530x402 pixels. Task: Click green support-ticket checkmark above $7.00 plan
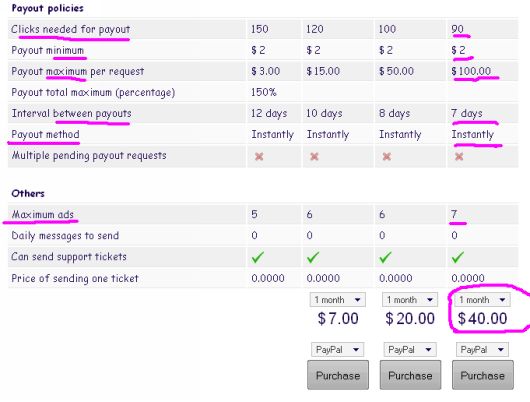[313, 257]
